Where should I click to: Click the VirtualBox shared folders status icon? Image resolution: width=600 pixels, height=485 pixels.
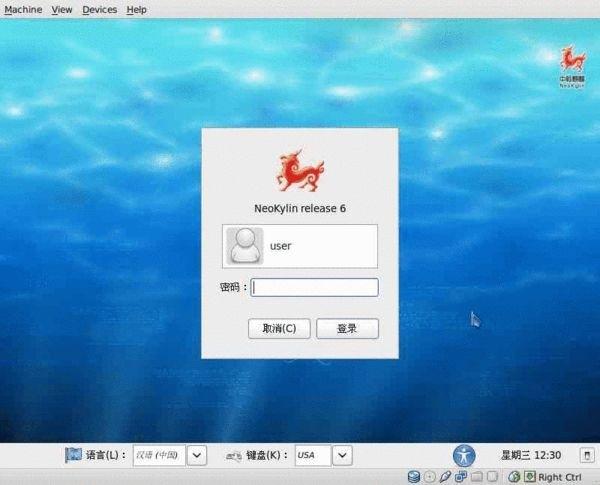478,477
